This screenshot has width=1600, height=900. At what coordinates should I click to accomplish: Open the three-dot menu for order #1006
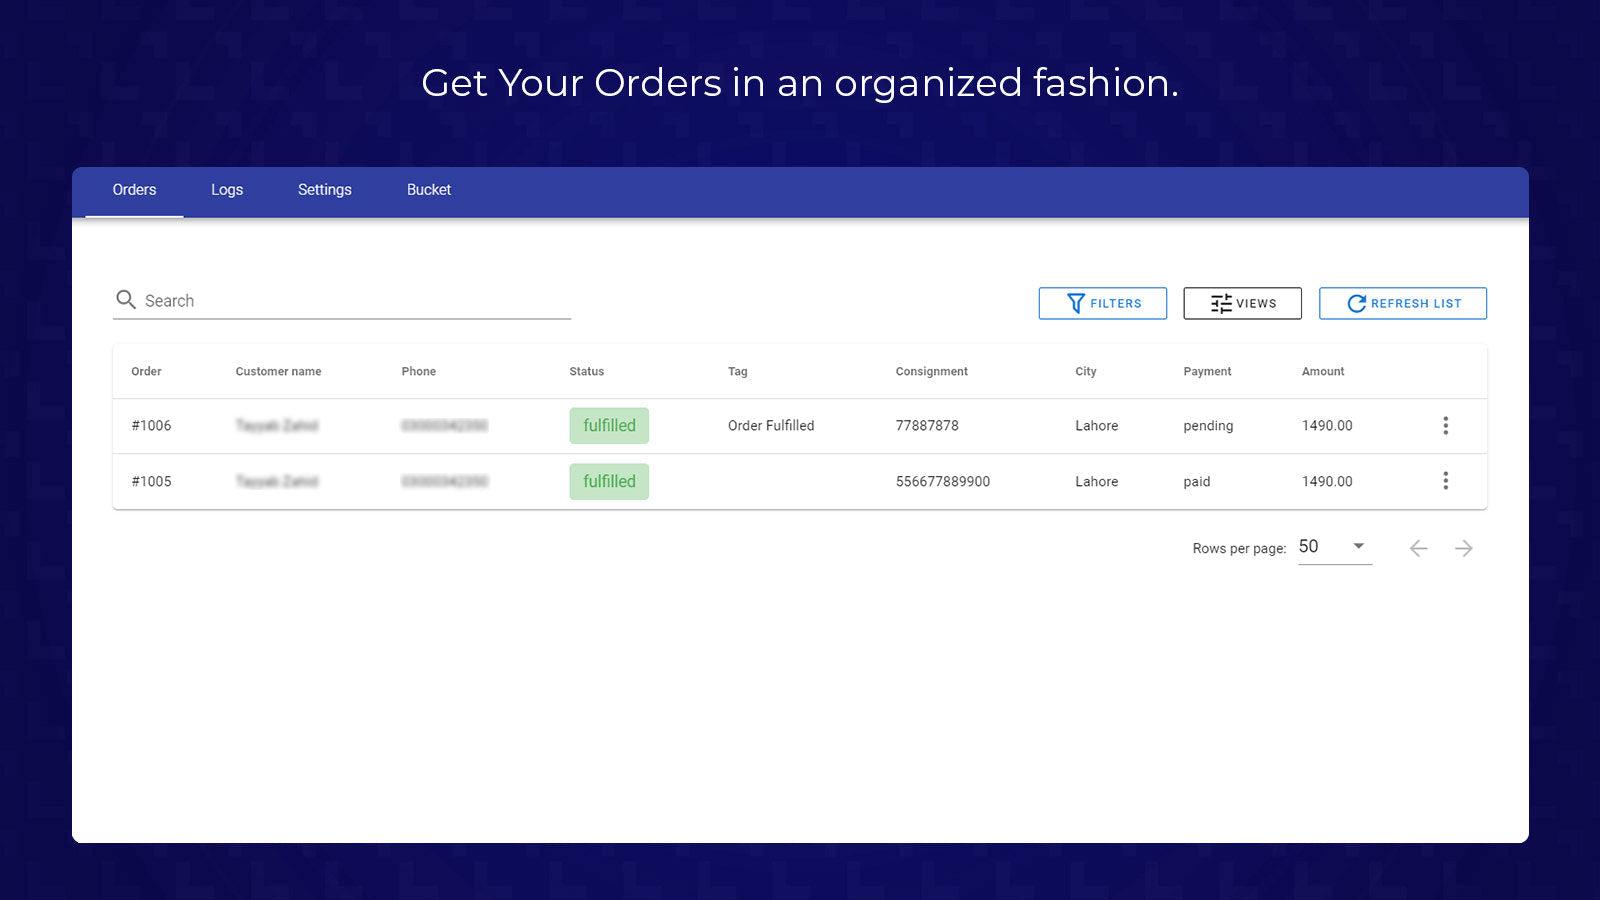point(1445,426)
